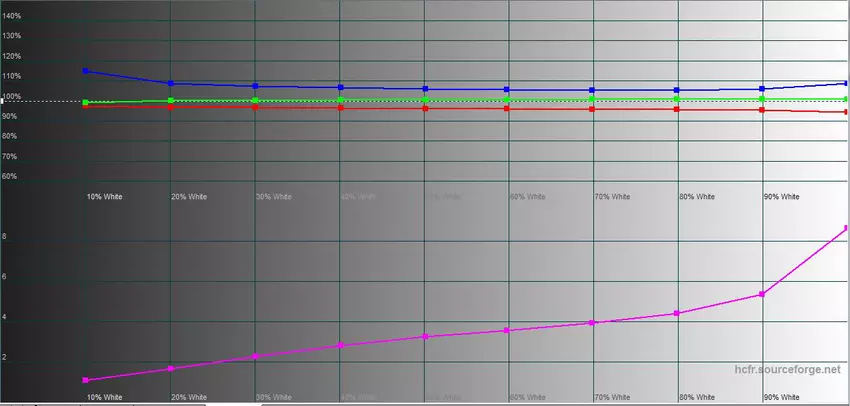Screen dimensions: 850x406
Task: Click the bottom axis 70% White label
Action: pyautogui.click(x=613, y=397)
